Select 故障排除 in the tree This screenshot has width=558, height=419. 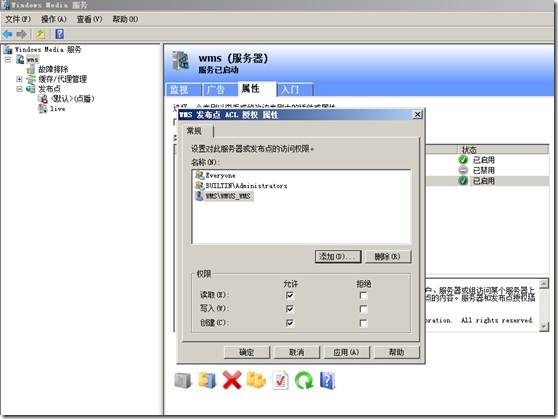point(53,69)
